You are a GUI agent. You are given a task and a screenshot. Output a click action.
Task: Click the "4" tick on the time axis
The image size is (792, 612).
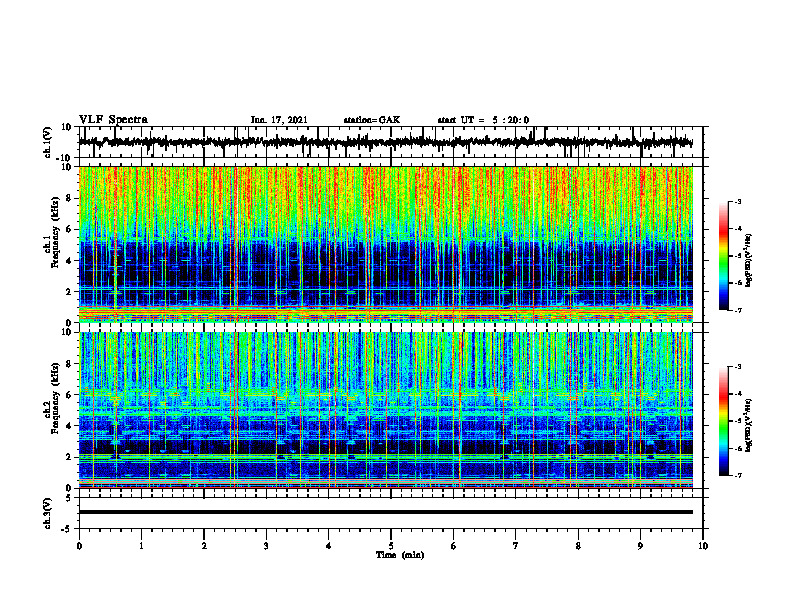click(328, 546)
